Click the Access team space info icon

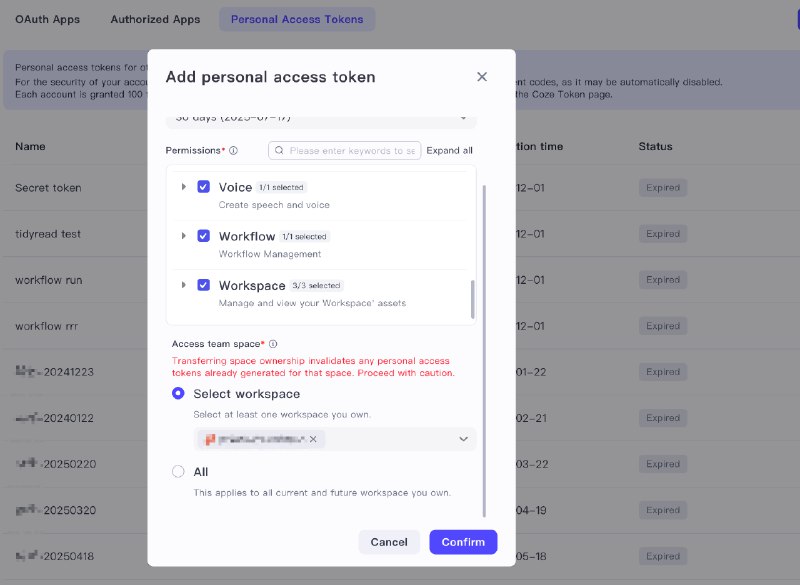(x=273, y=344)
